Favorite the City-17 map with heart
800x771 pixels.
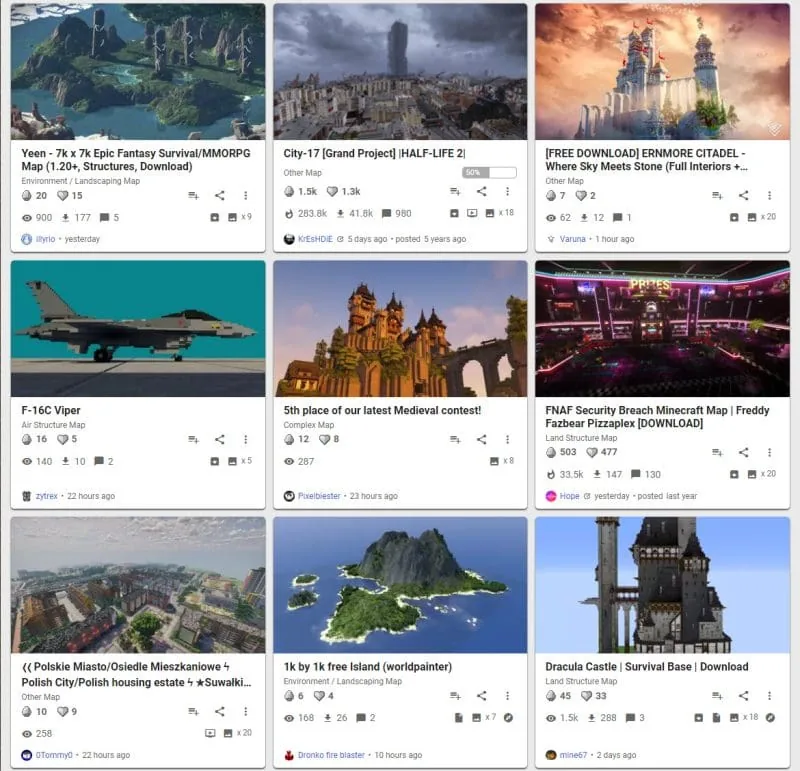(332, 191)
